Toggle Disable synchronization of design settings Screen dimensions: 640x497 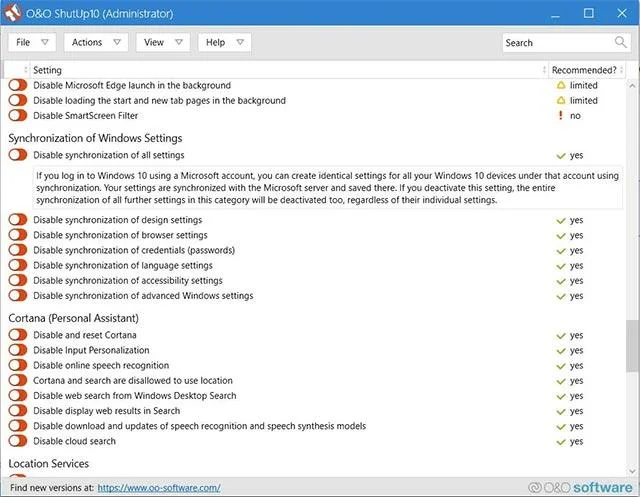pyautogui.click(x=18, y=220)
